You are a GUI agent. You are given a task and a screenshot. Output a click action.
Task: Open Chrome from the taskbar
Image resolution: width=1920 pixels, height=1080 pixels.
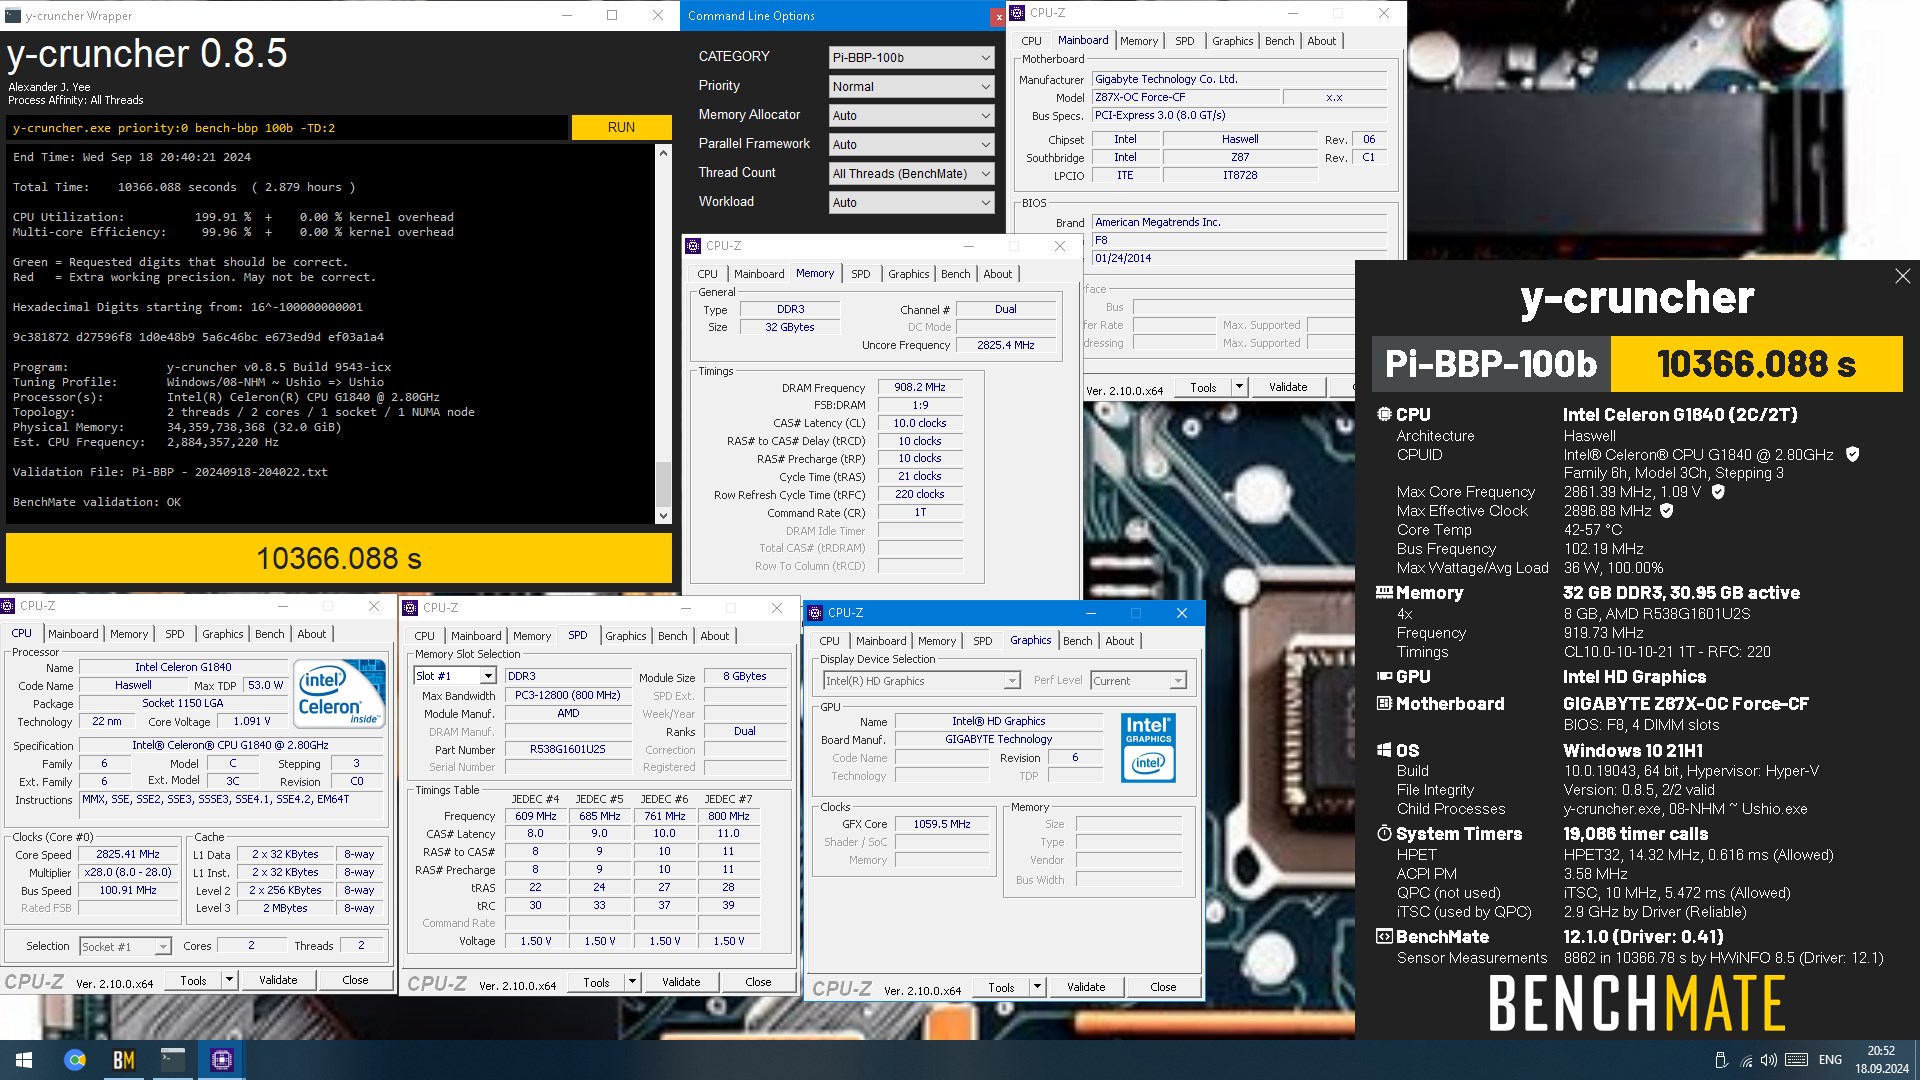pyautogui.click(x=75, y=1060)
